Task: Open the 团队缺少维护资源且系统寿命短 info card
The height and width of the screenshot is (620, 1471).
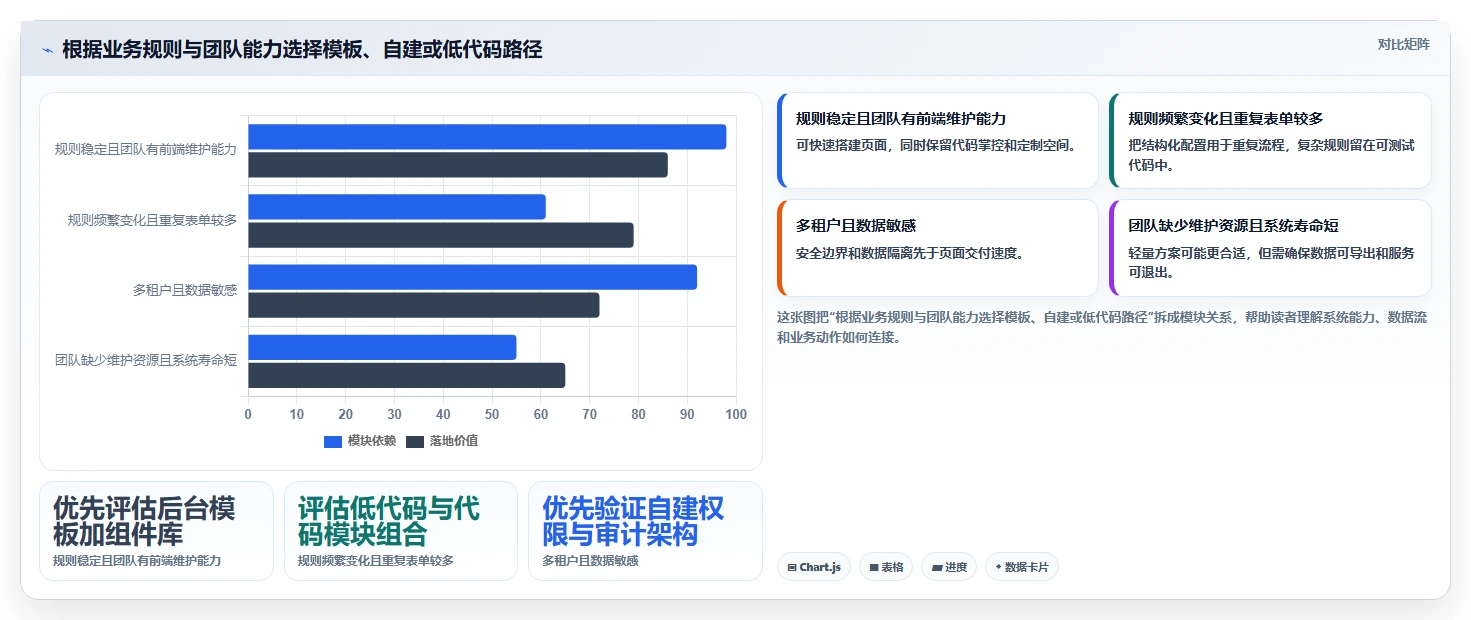Action: pyautogui.click(x=1270, y=248)
